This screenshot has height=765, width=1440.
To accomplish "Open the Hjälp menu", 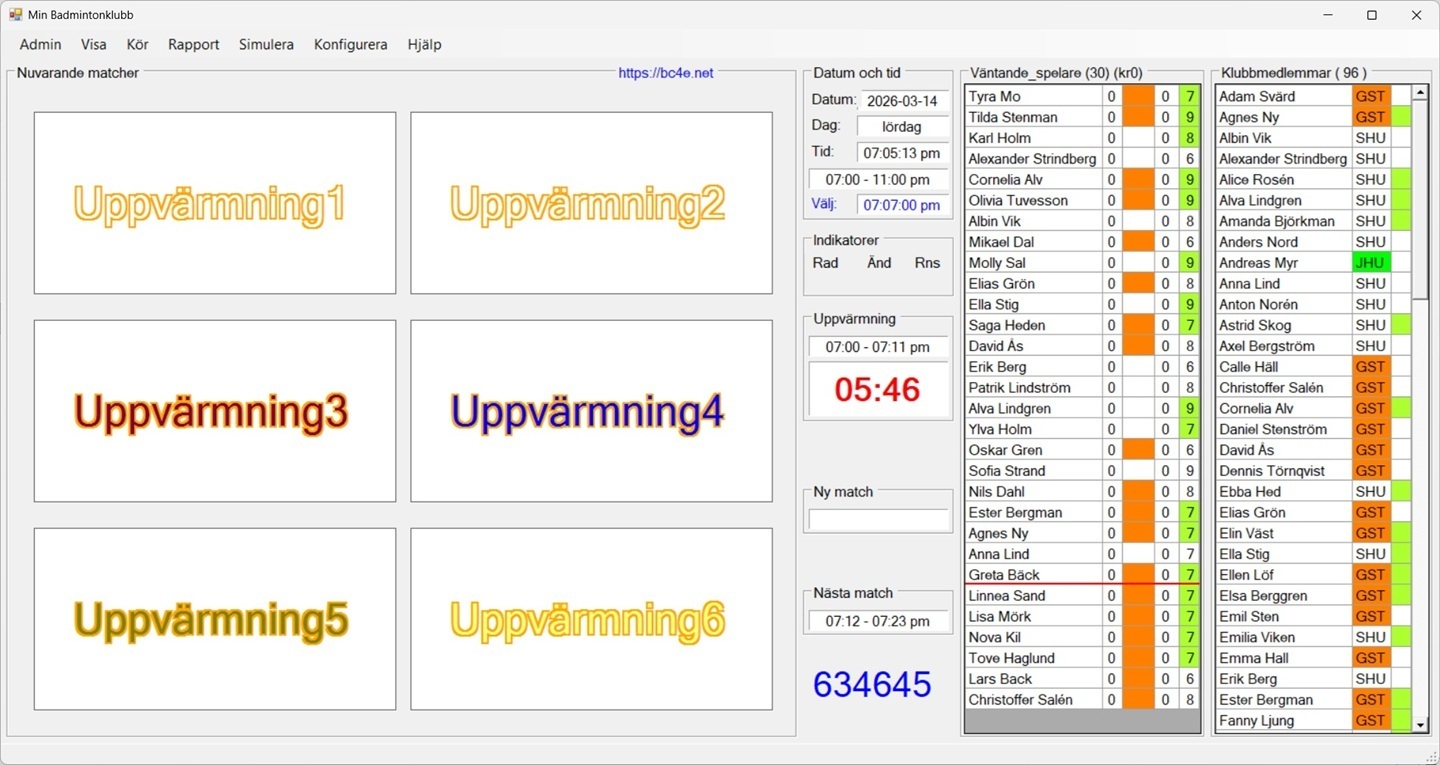I will [425, 44].
